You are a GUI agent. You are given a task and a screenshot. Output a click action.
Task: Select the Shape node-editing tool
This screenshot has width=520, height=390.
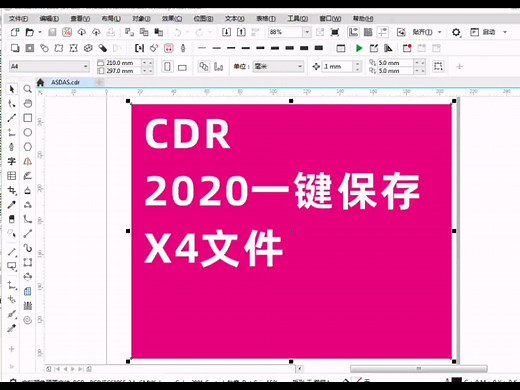click(12, 104)
